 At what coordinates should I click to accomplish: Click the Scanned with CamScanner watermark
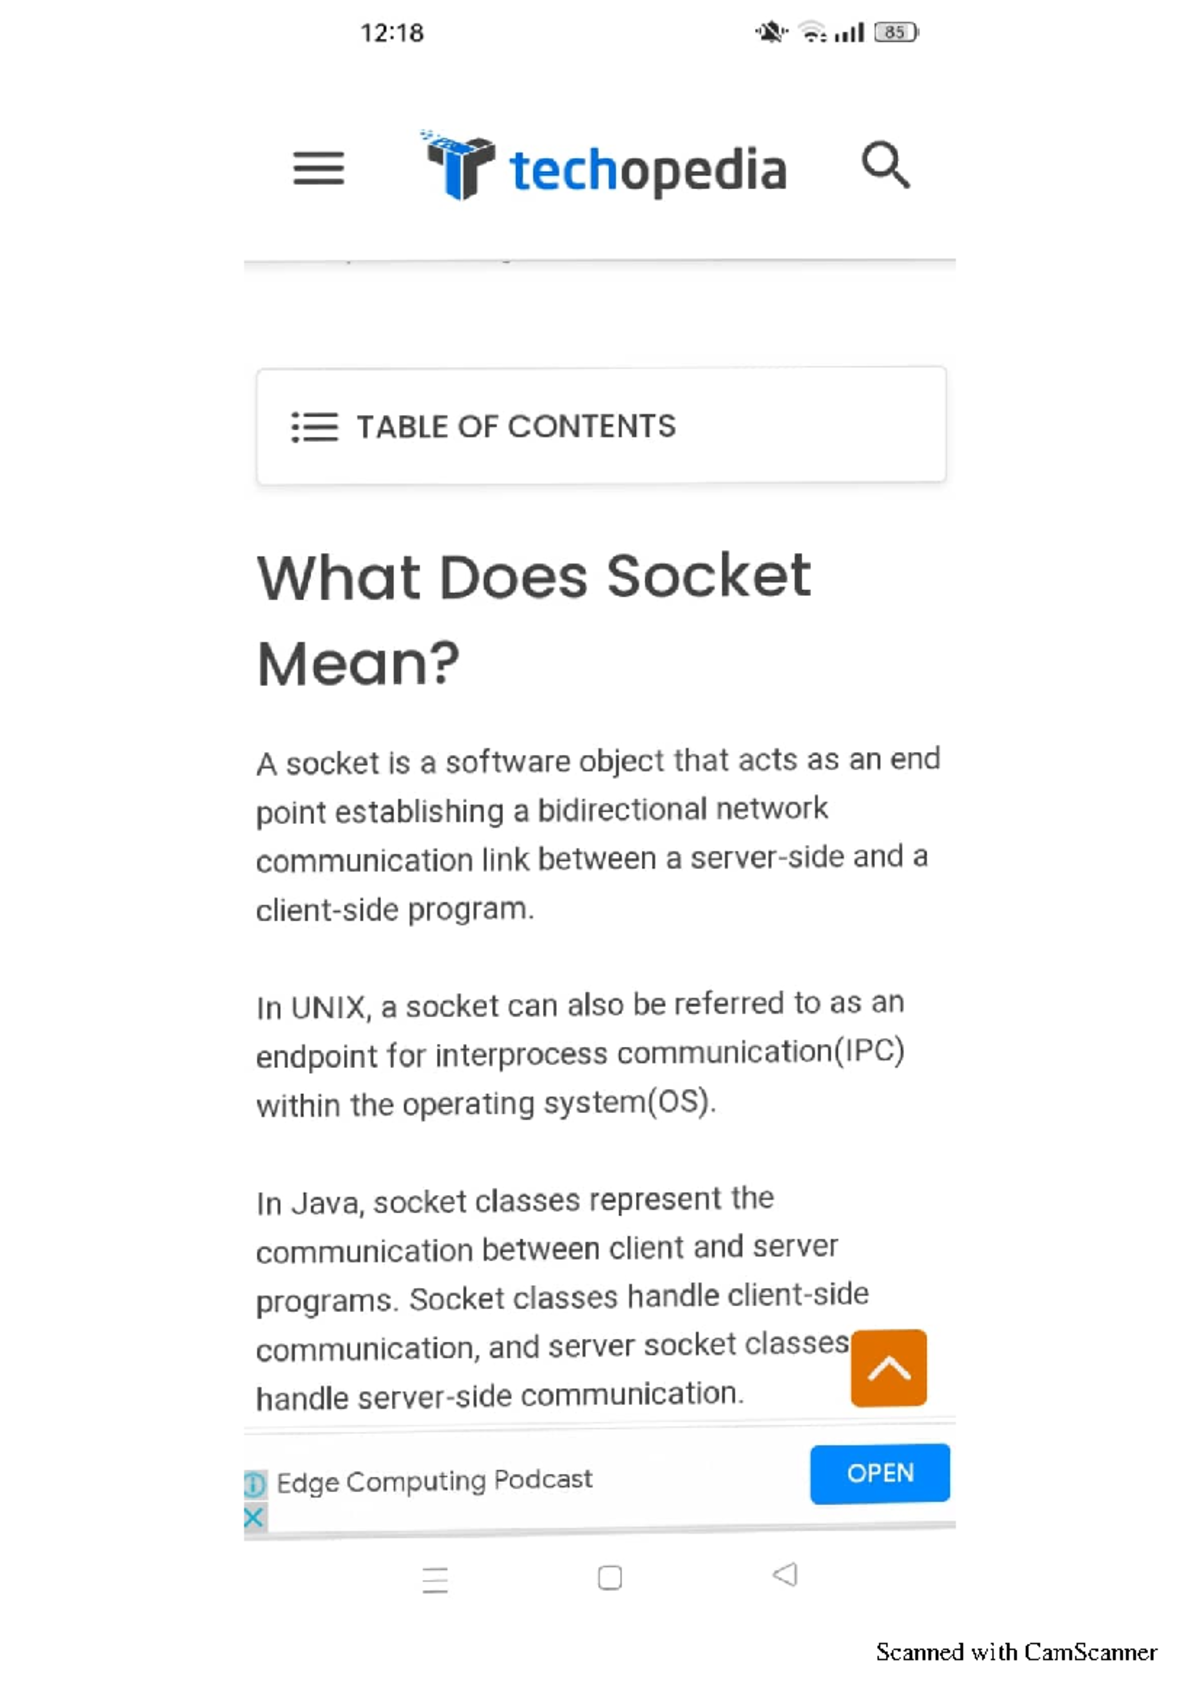pos(1016,1652)
